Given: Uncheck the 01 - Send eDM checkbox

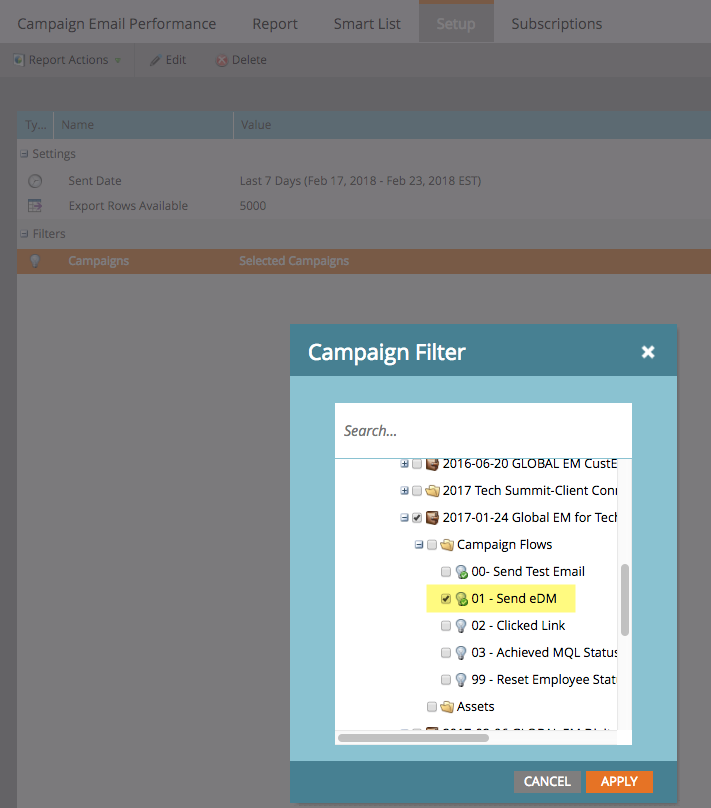Looking at the screenshot, I should coord(446,599).
